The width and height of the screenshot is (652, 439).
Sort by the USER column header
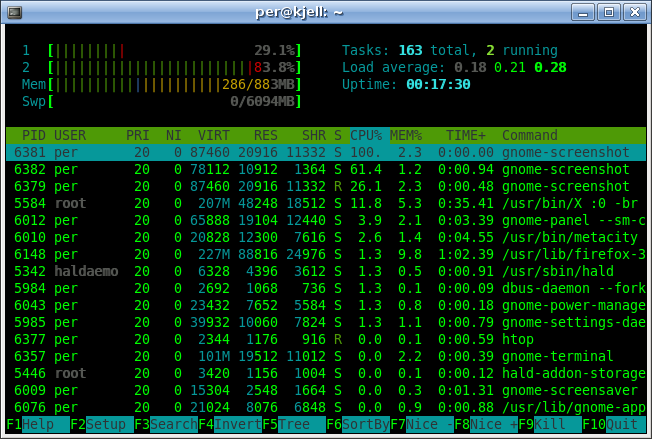[70, 136]
